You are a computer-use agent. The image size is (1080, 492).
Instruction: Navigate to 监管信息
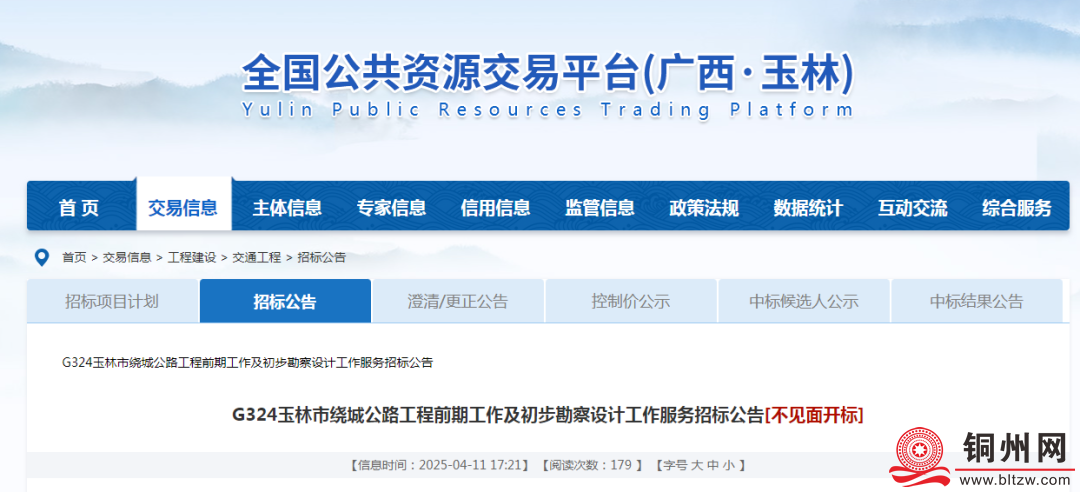pos(600,207)
